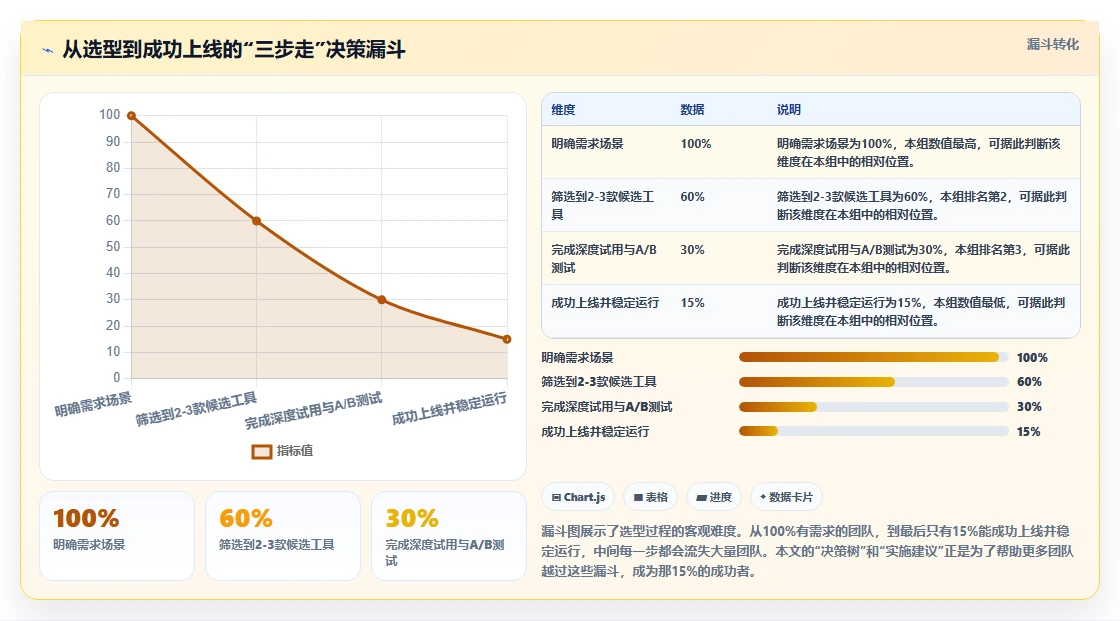
Task: Click the 30% value in the table
Action: pyautogui.click(x=692, y=249)
